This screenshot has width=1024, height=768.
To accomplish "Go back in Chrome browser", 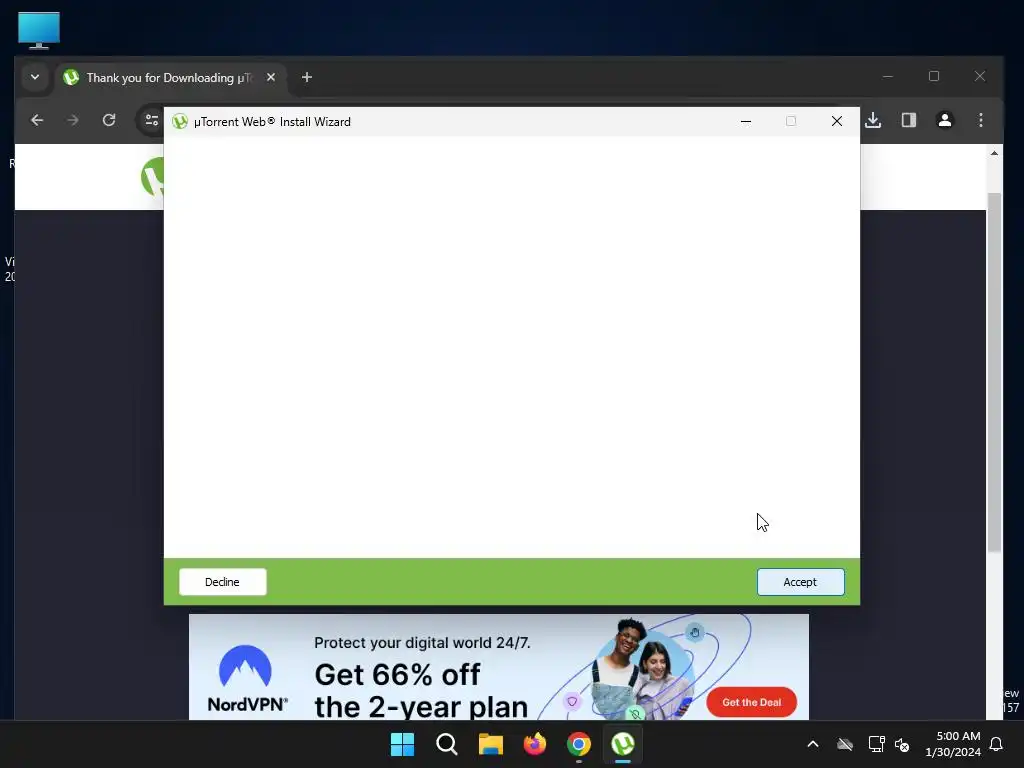I will tap(37, 120).
